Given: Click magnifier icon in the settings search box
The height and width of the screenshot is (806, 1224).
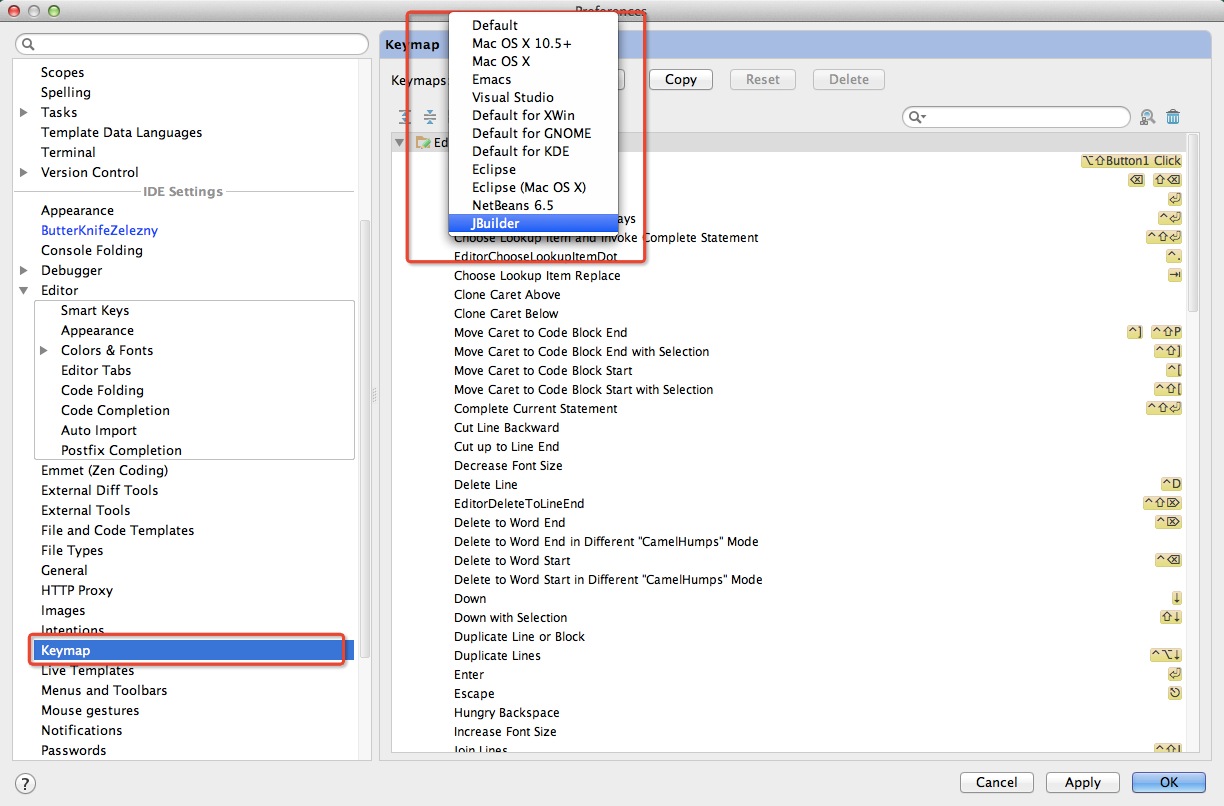Looking at the screenshot, I should (x=28, y=44).
